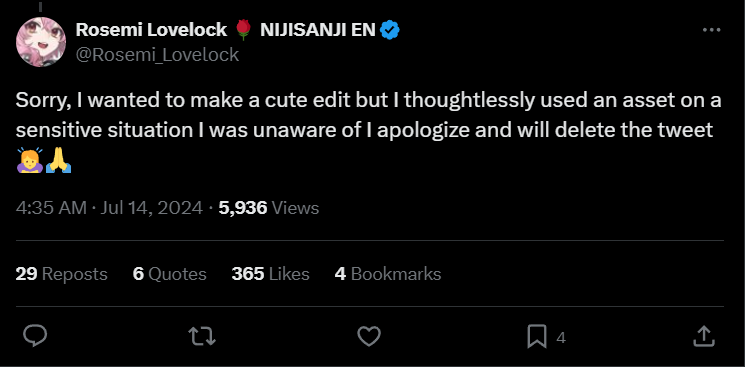Open the share icon menu
The height and width of the screenshot is (367, 745).
coord(704,336)
